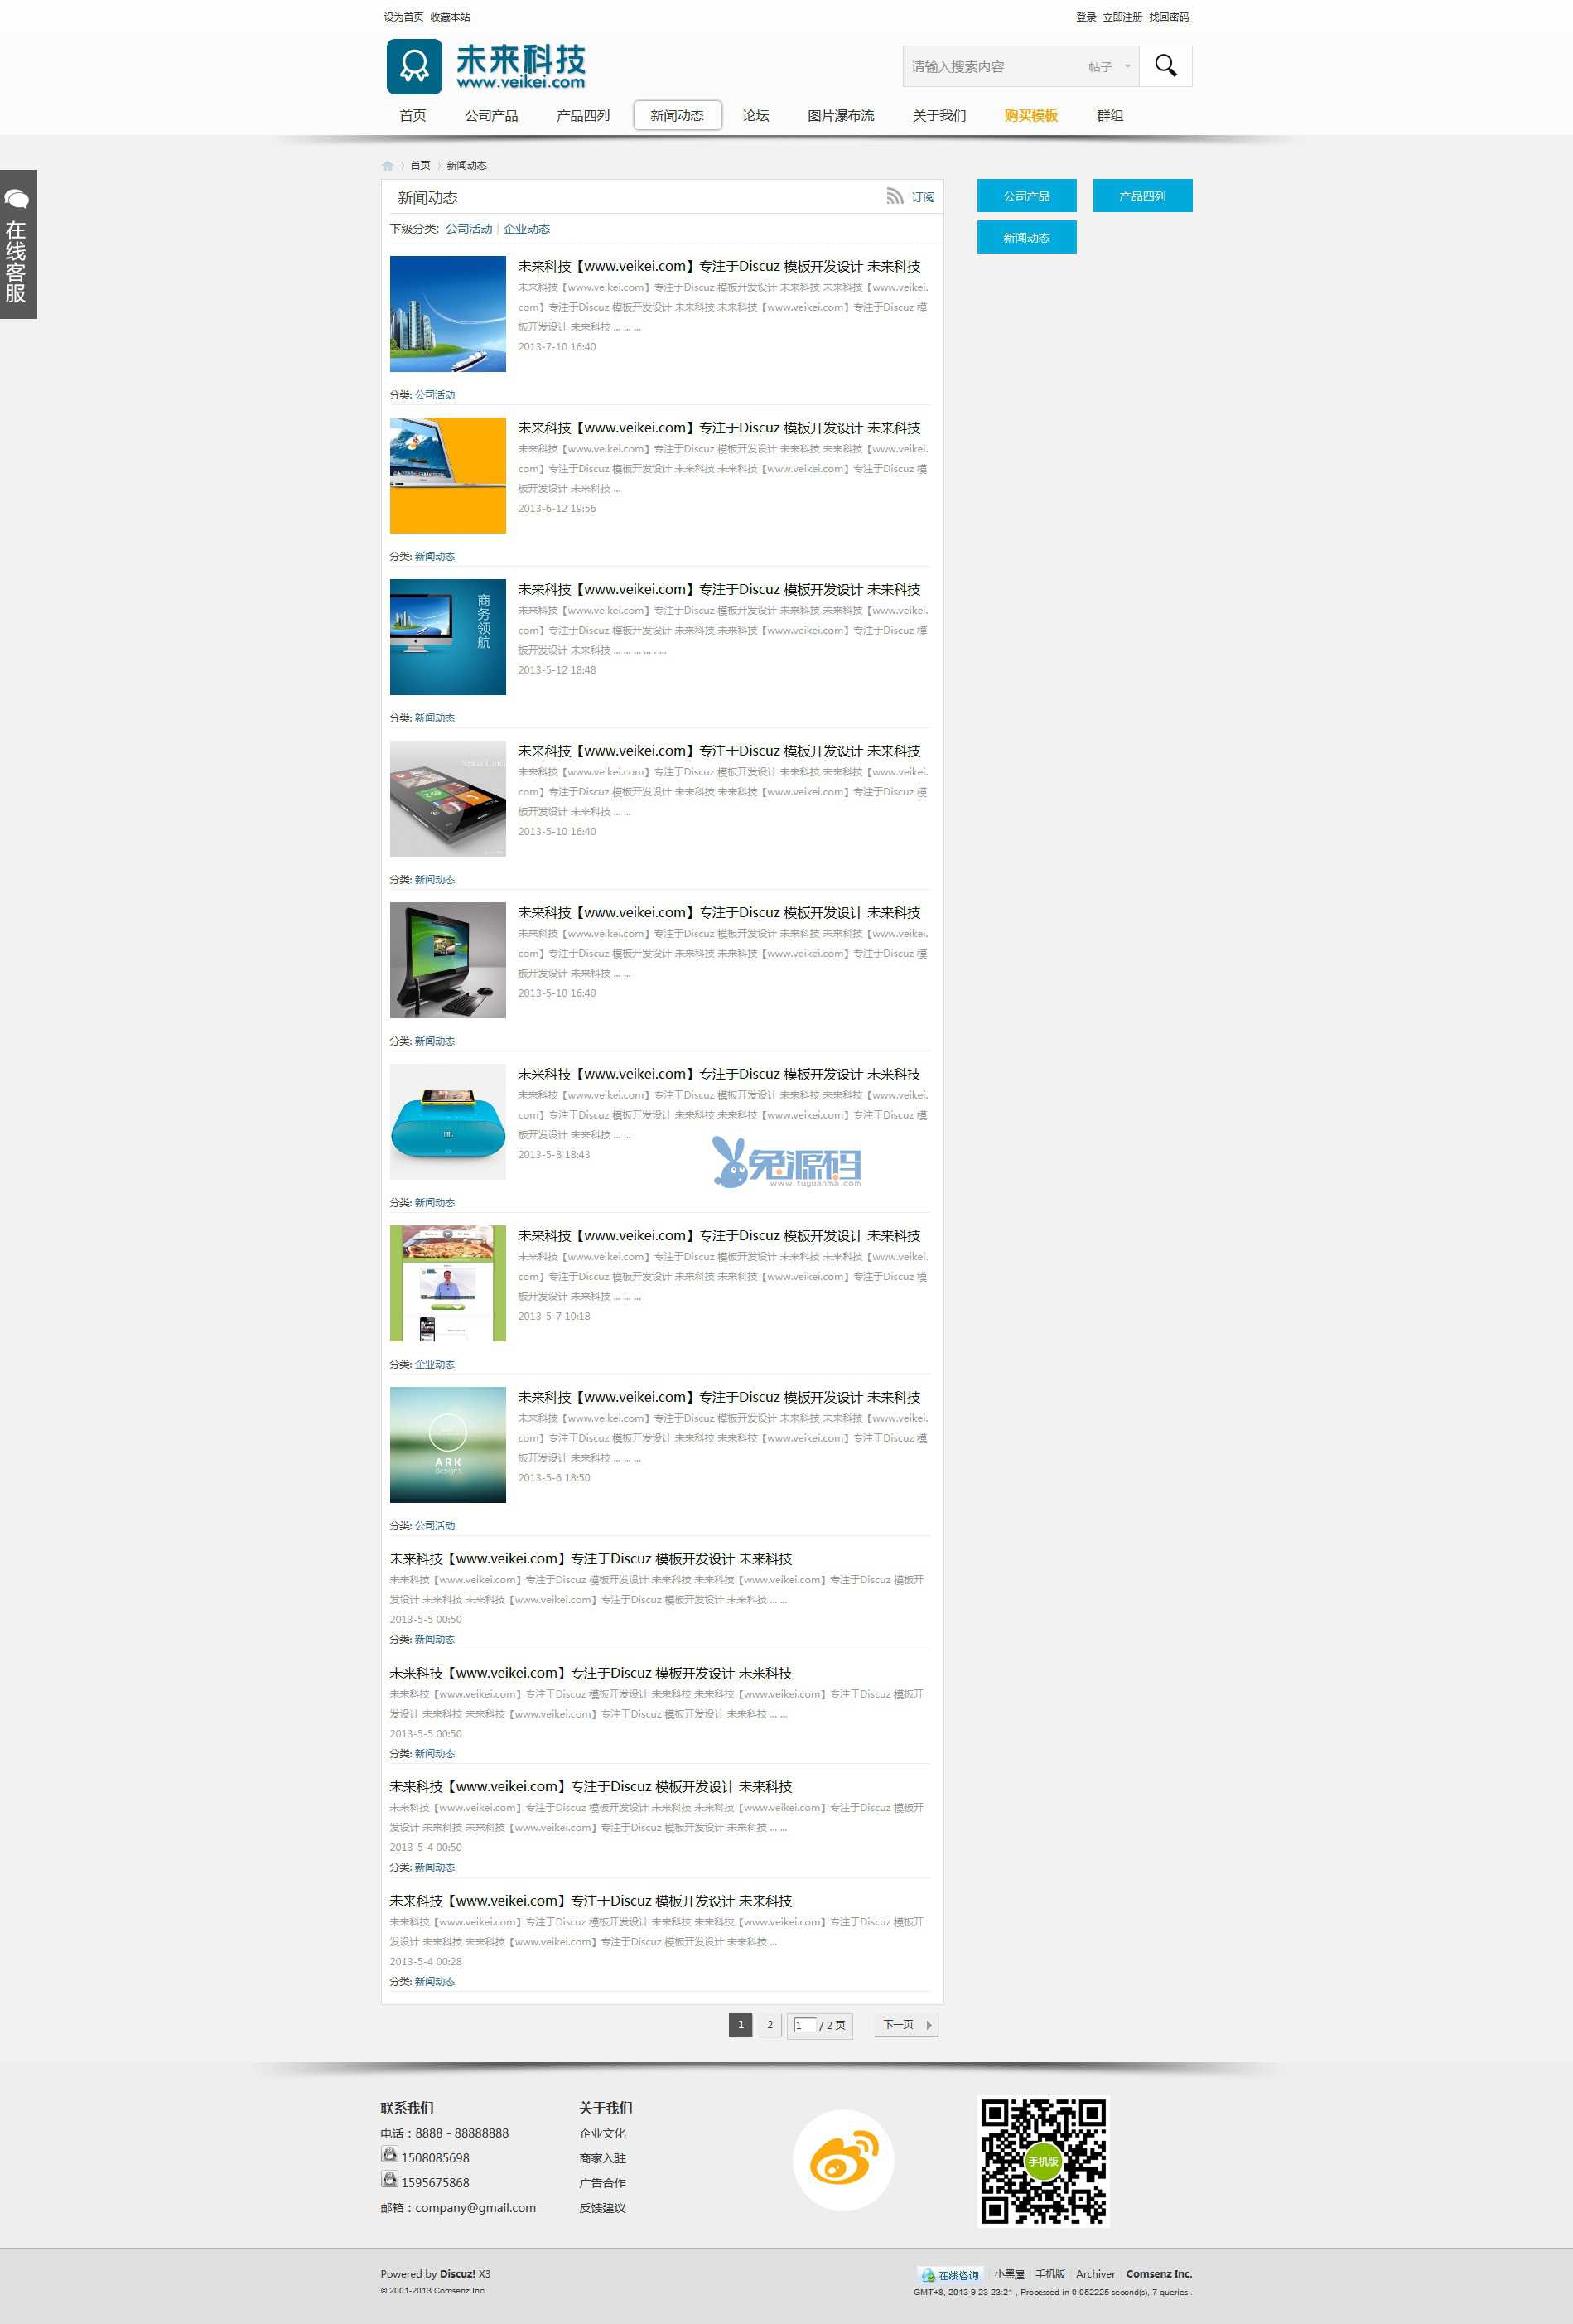
Task: Open the ARK designs article thumbnail
Action: tap(448, 1445)
